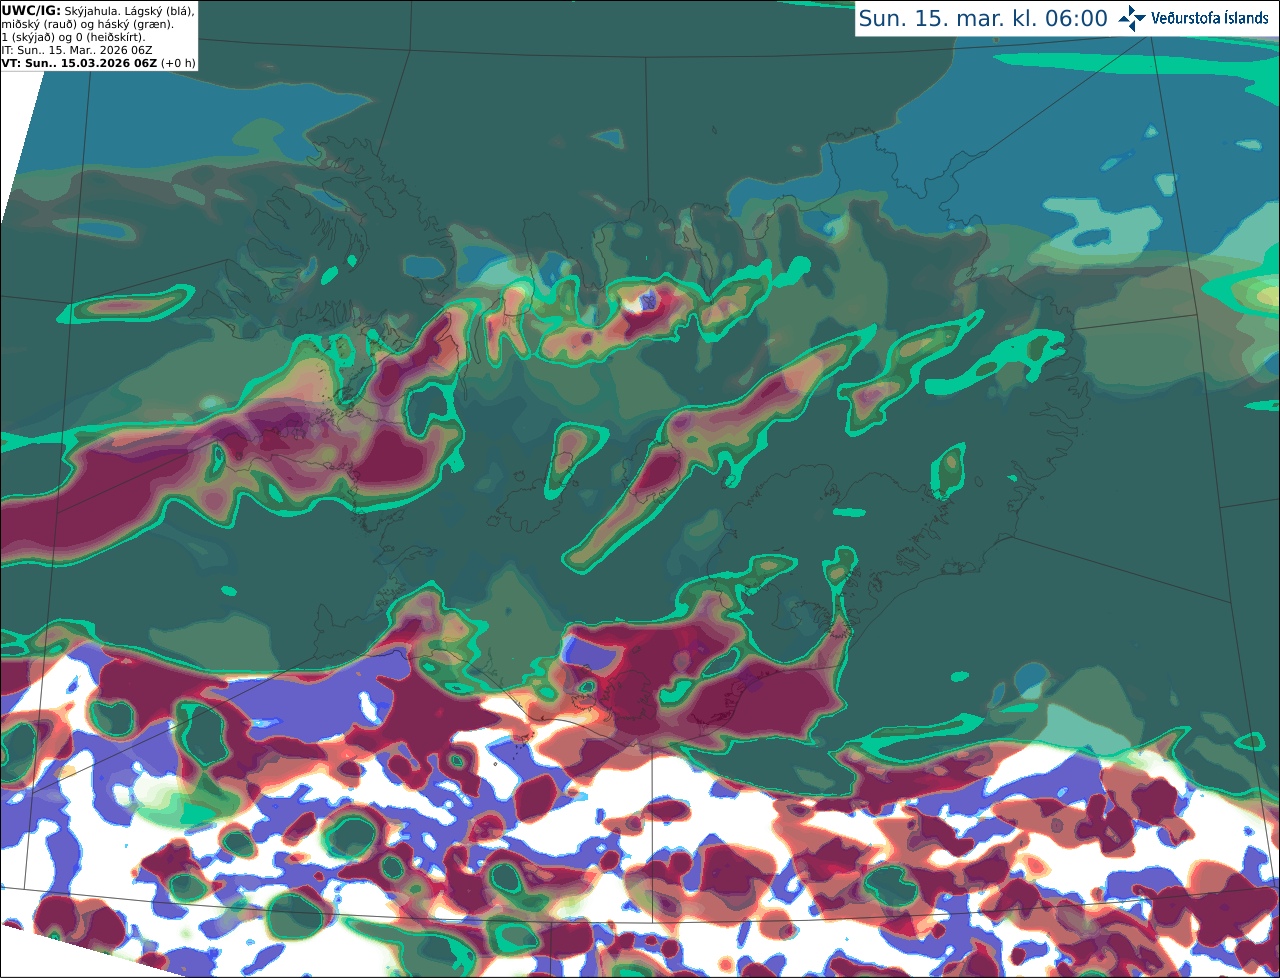Screen dimensions: 1280x978
Task: Click the Veðurstofa Íslands logo icon
Action: click(x=1132, y=18)
